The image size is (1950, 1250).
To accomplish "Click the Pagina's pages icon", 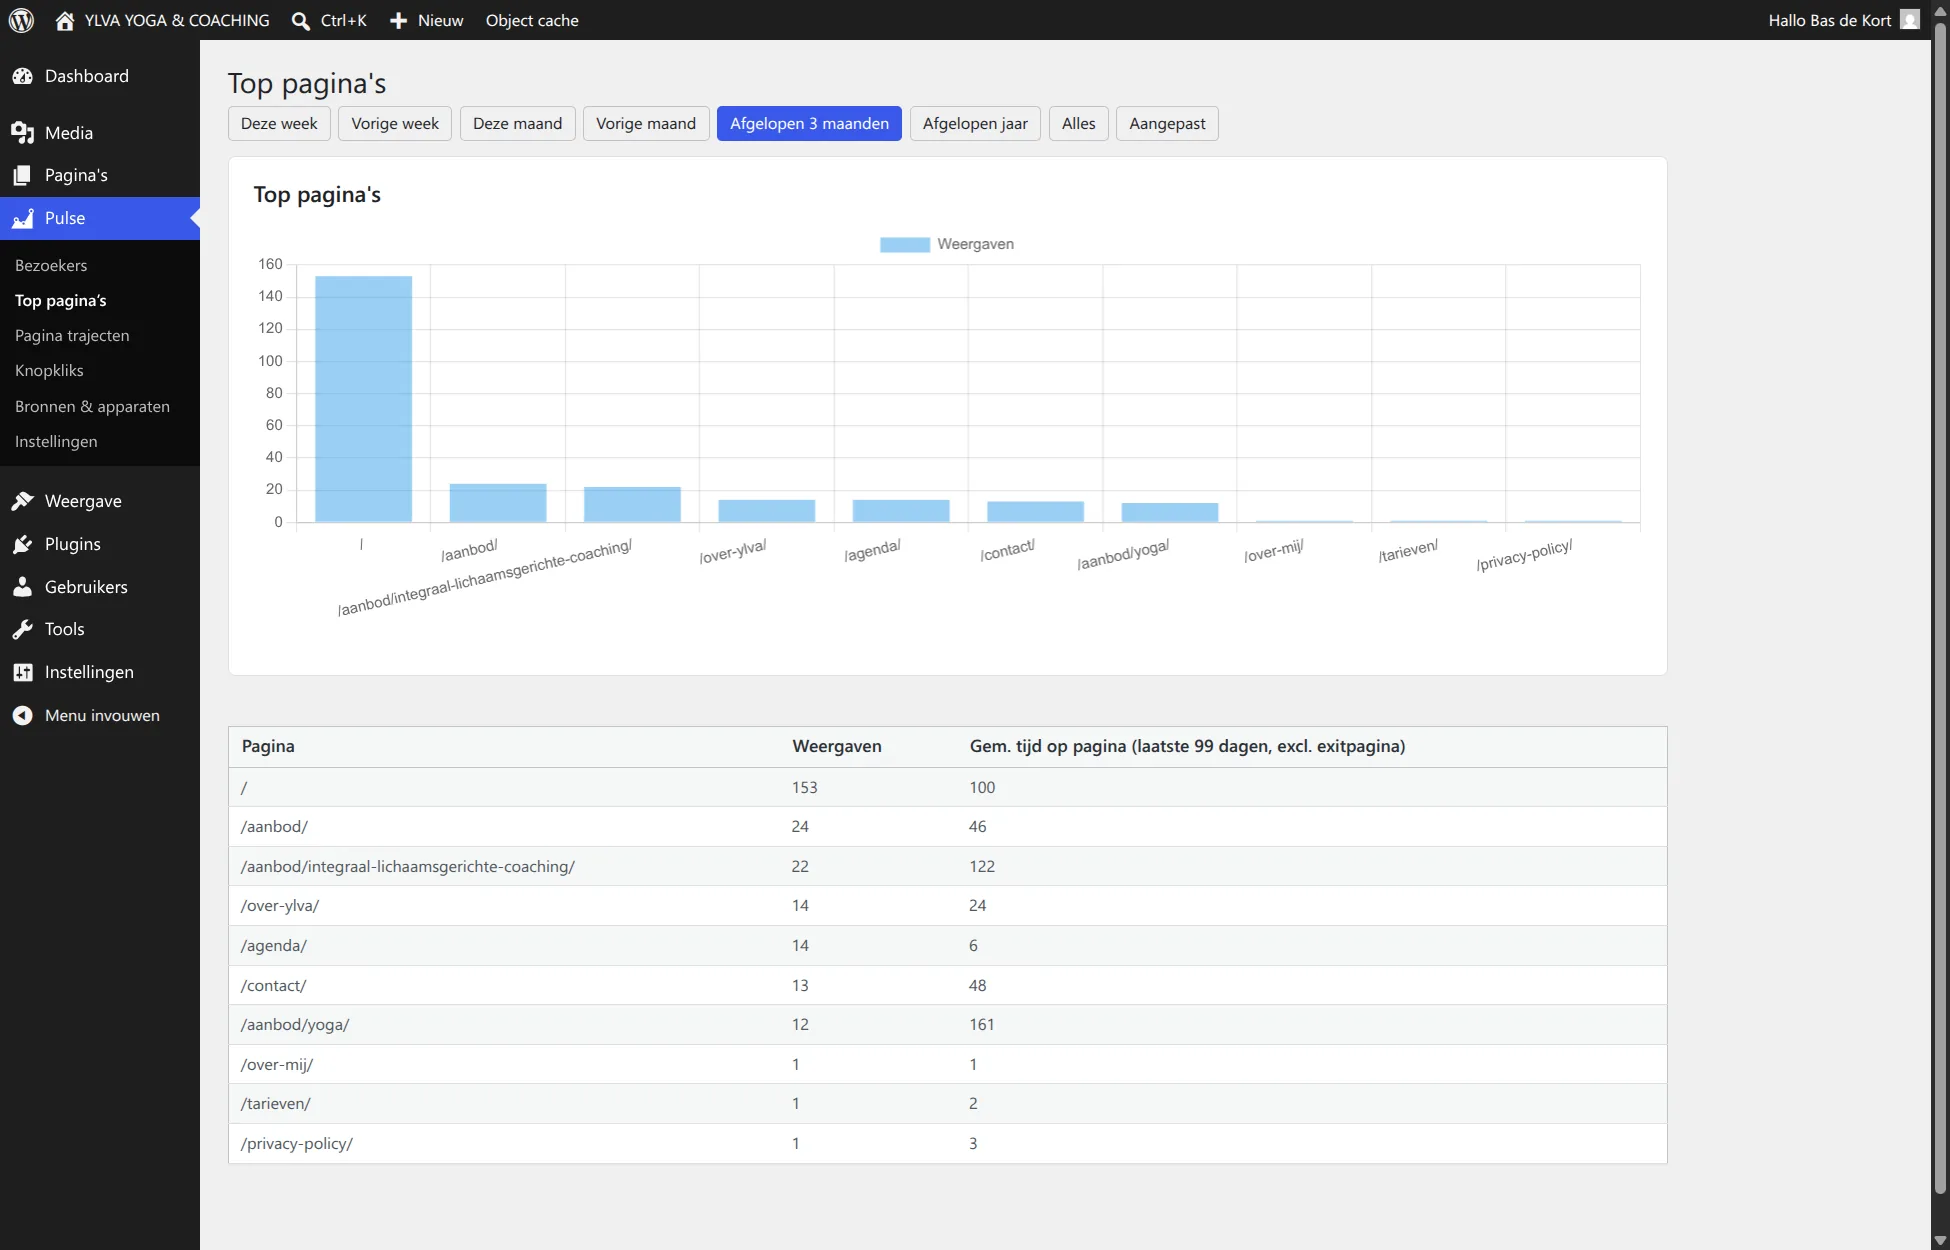I will tap(22, 175).
